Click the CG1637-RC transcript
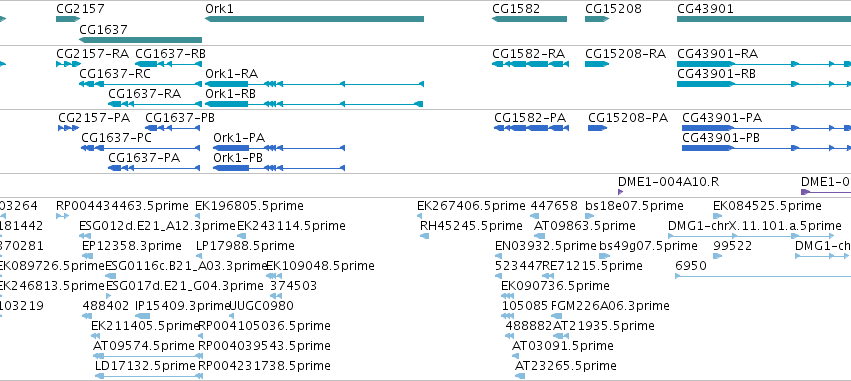Screen dimensions: 851x381 click(x=140, y=84)
